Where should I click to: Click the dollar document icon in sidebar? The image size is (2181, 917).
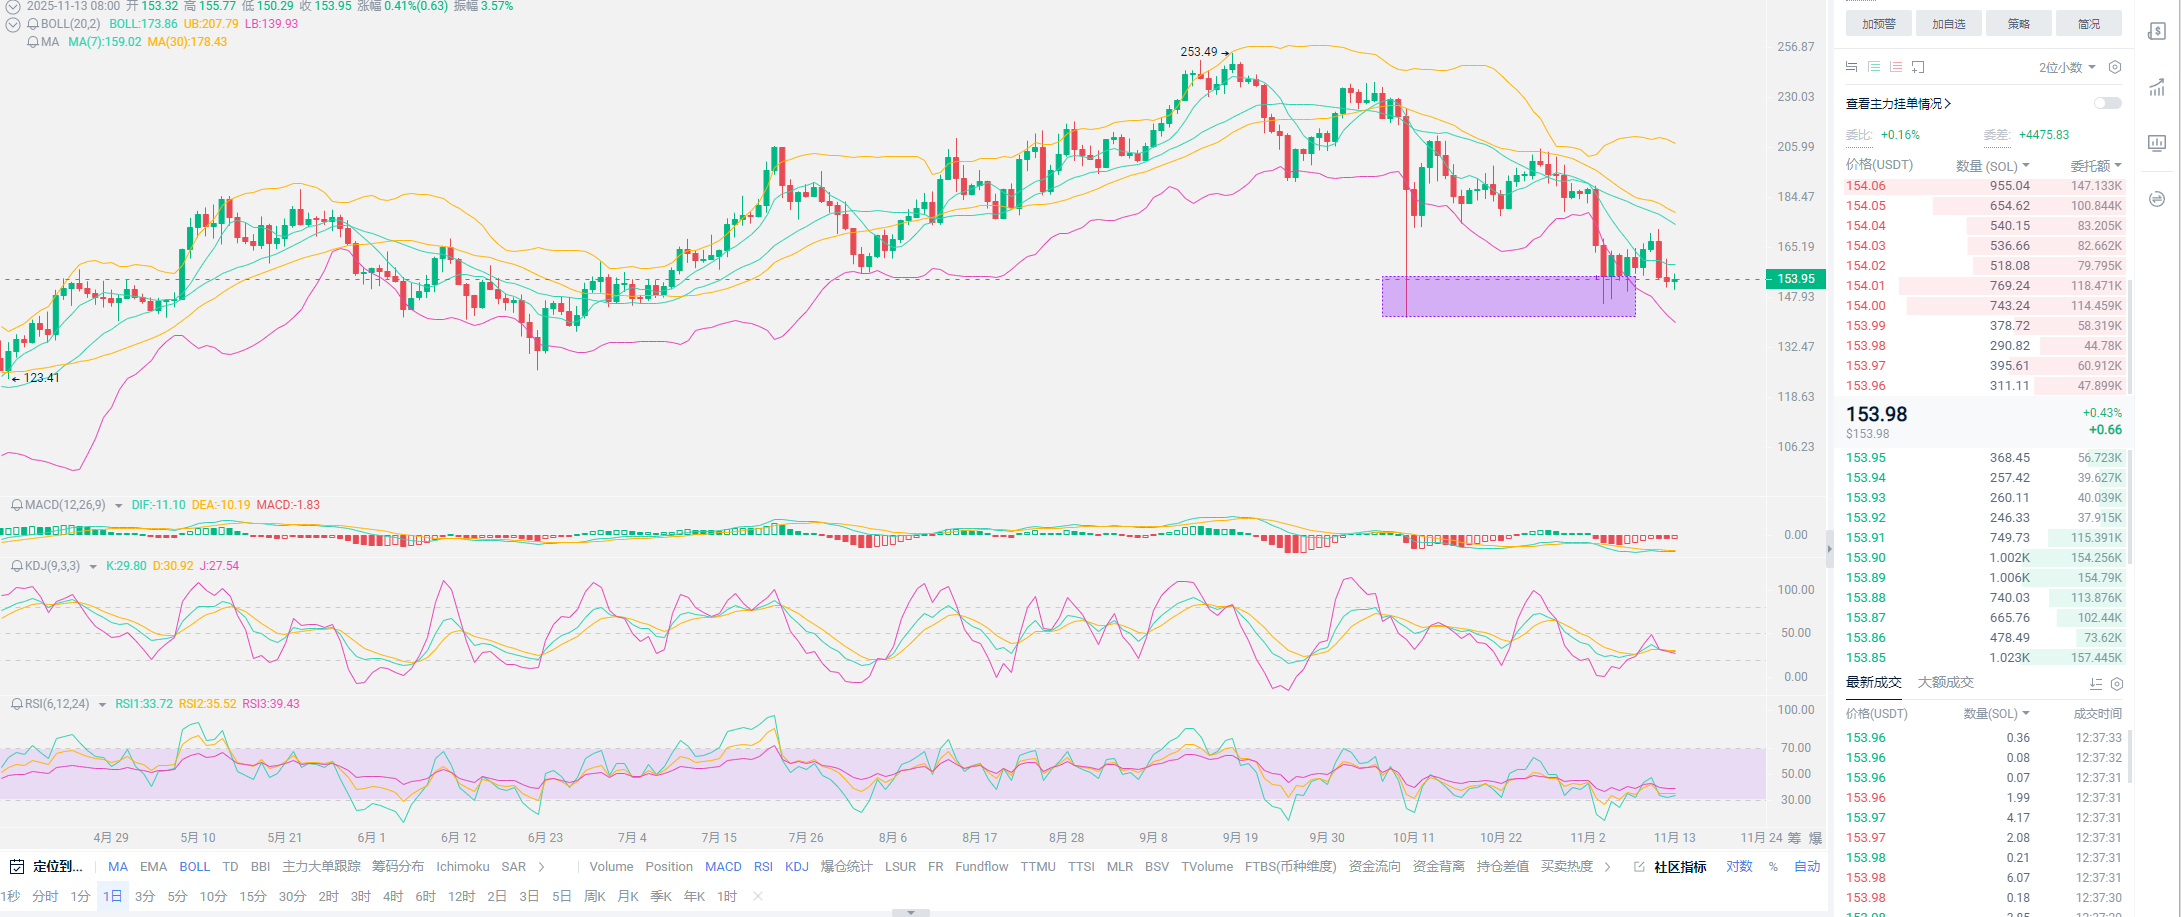click(x=2157, y=32)
